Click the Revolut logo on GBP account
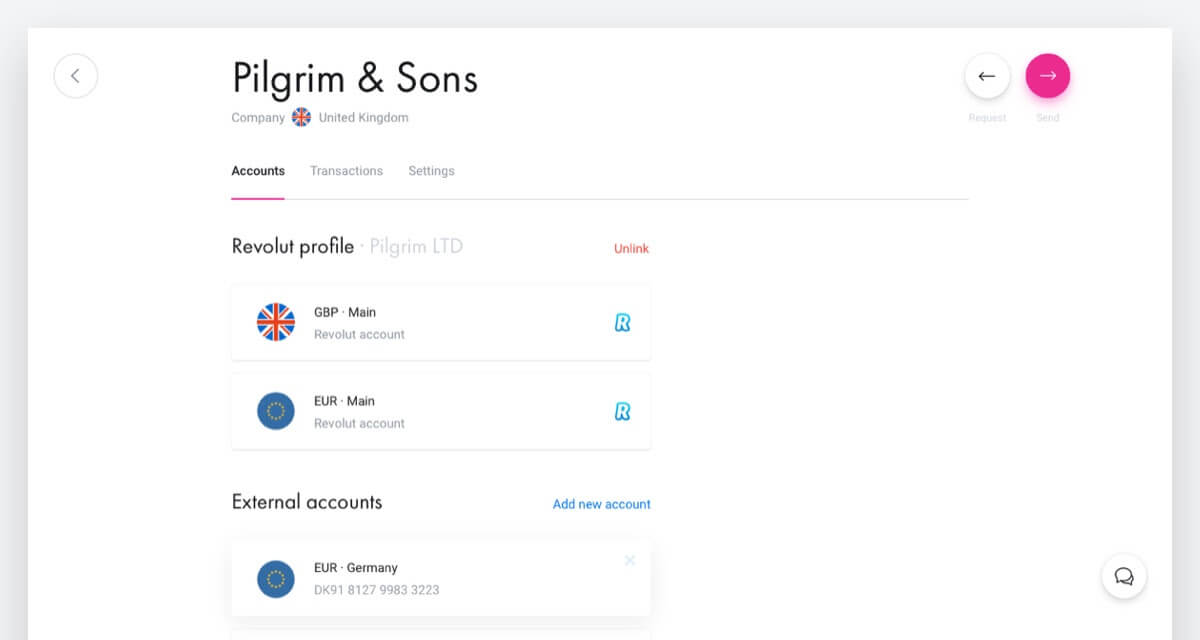Viewport: 1200px width, 640px height. pyautogui.click(x=622, y=323)
